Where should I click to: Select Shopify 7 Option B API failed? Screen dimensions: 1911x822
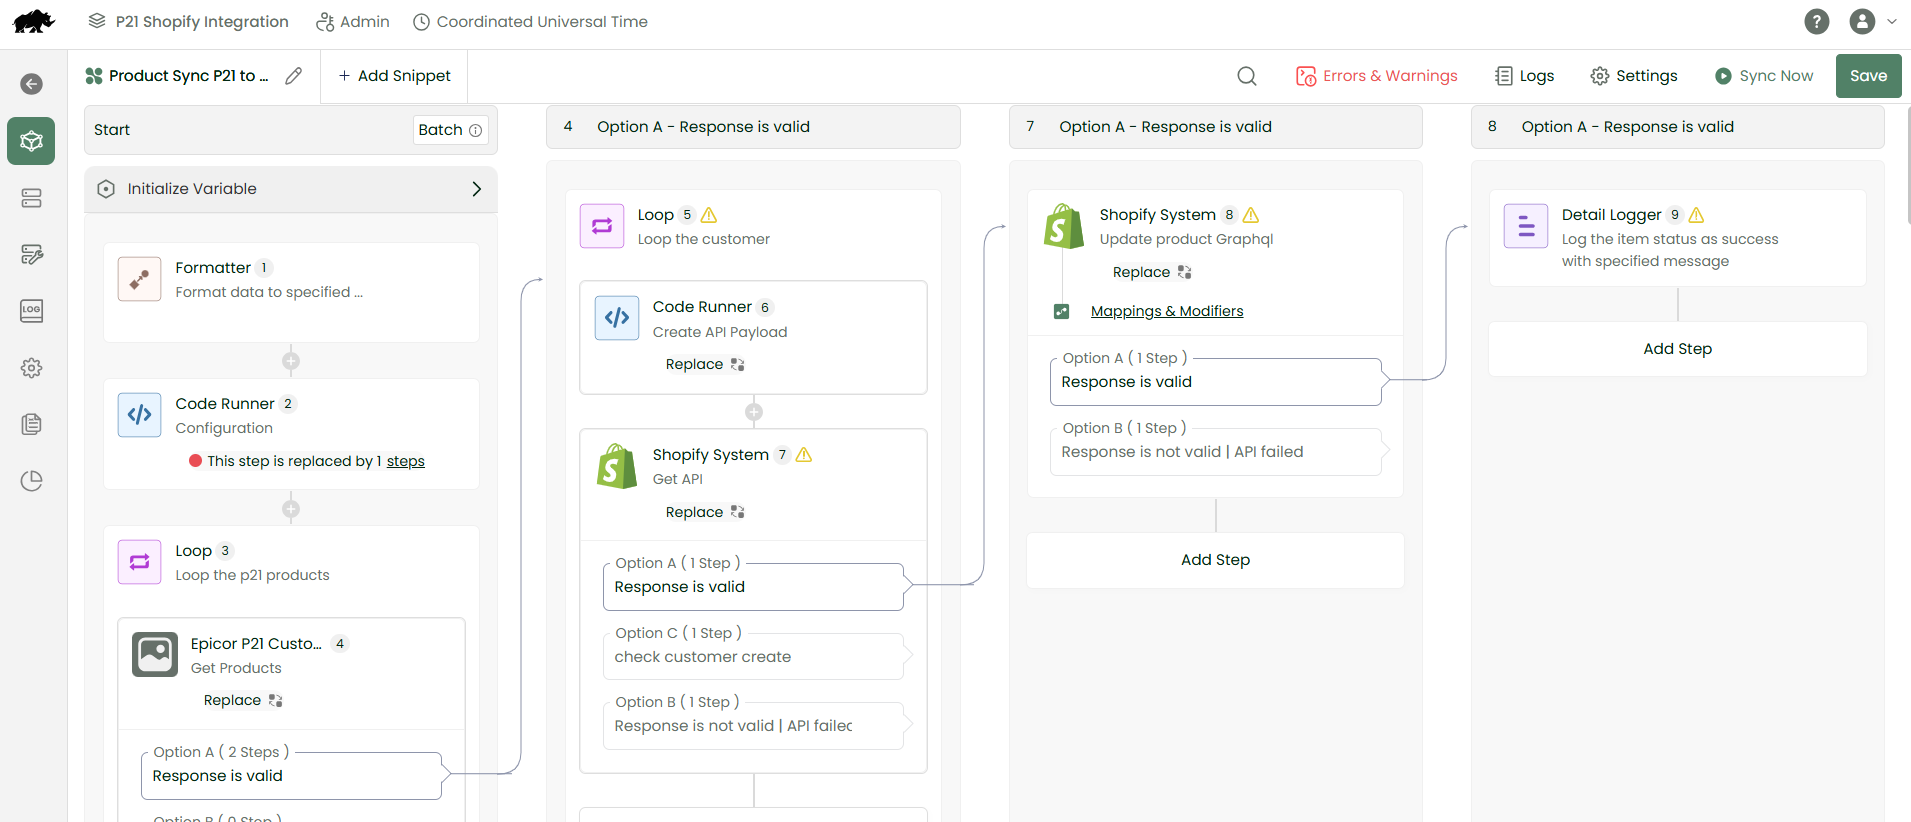click(x=753, y=726)
